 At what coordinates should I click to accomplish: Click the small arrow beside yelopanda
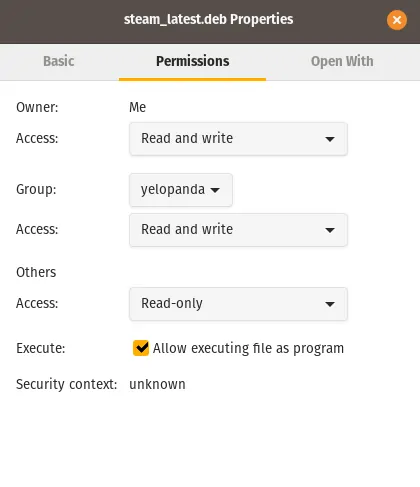click(x=215, y=190)
